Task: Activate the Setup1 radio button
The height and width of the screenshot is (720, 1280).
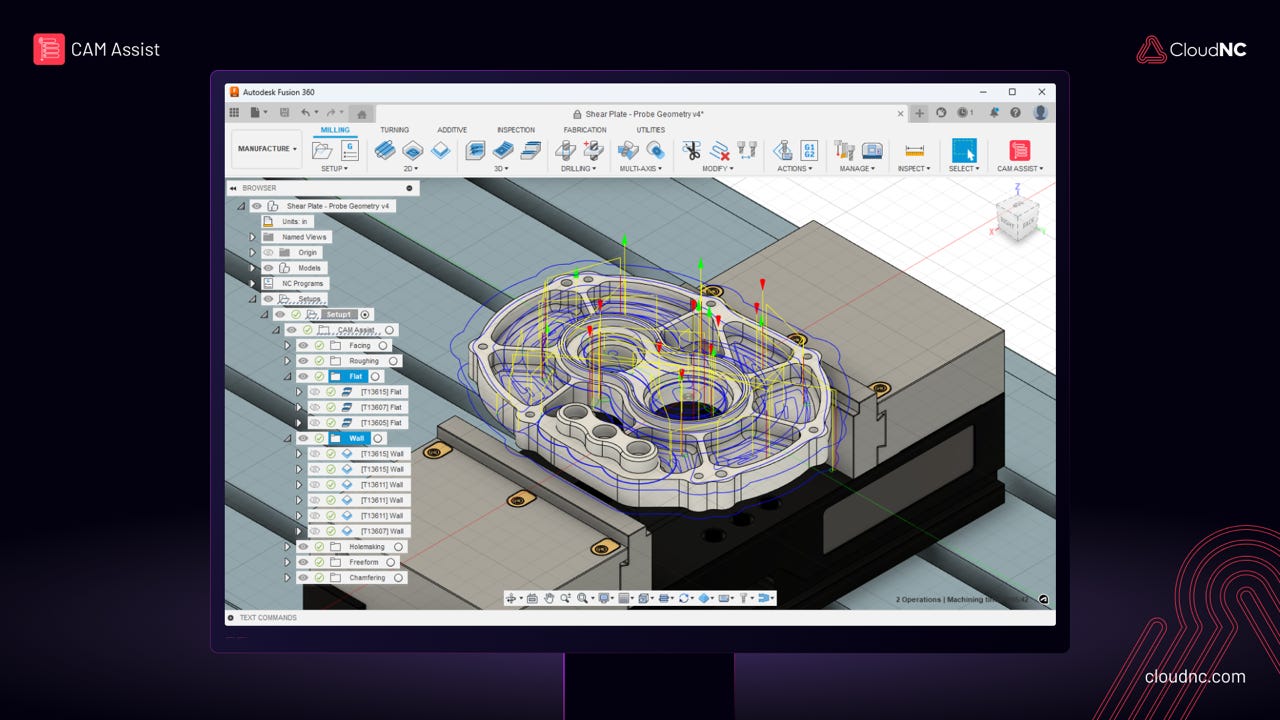Action: coord(365,314)
